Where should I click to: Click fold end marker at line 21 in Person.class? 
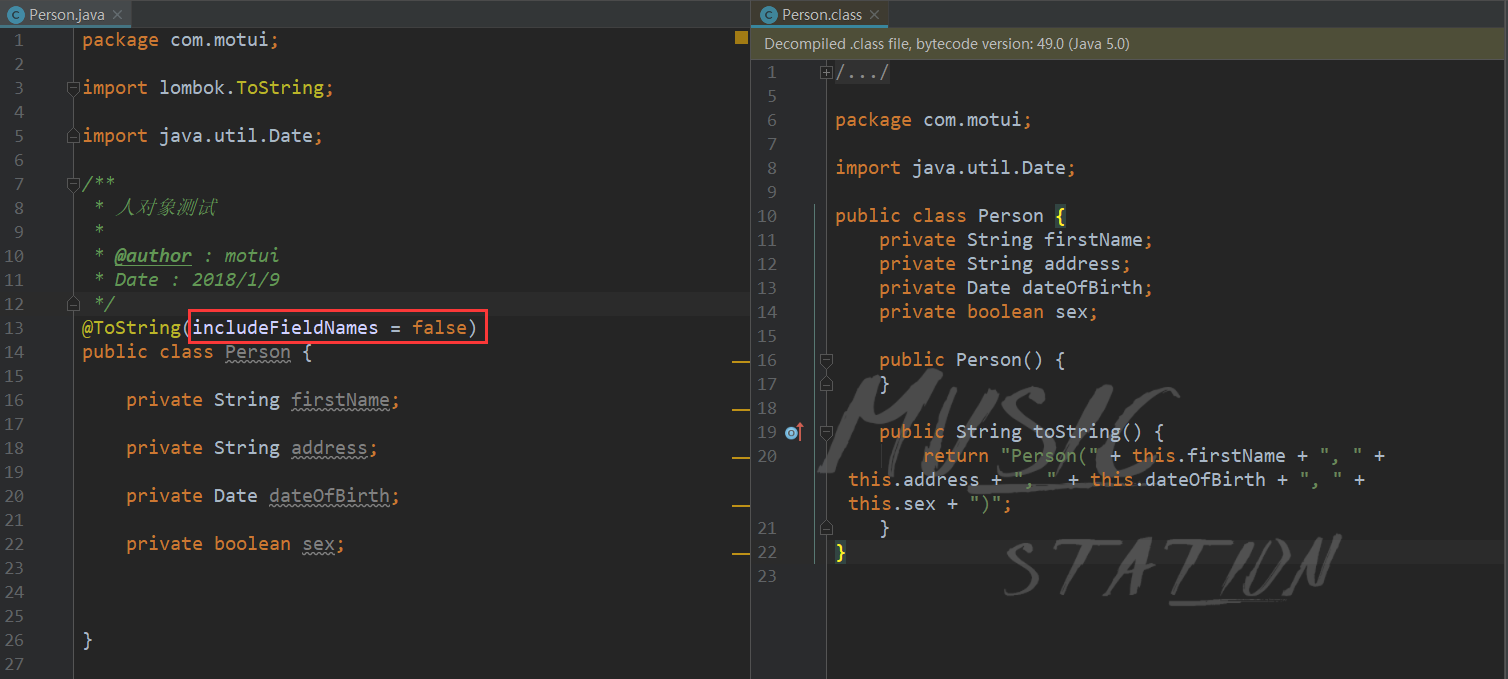click(826, 527)
